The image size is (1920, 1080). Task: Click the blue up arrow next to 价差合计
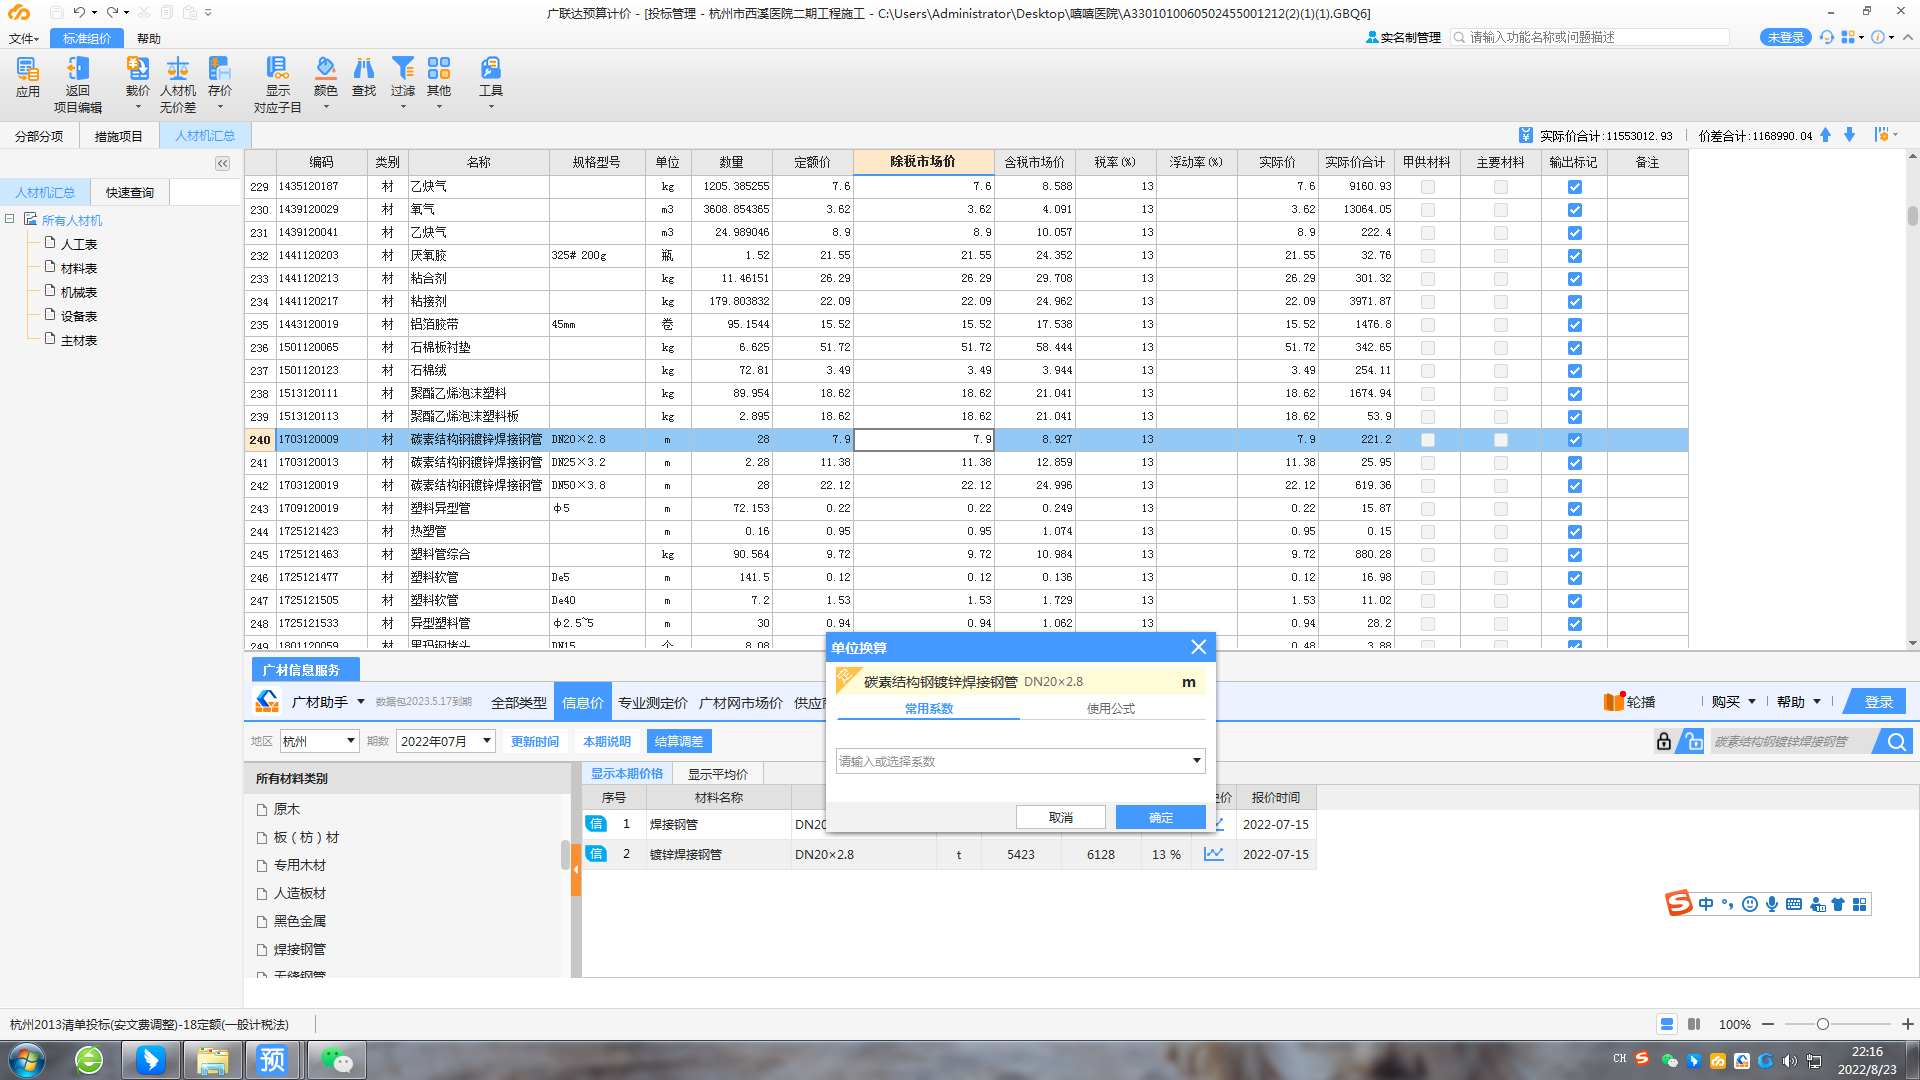(1825, 135)
